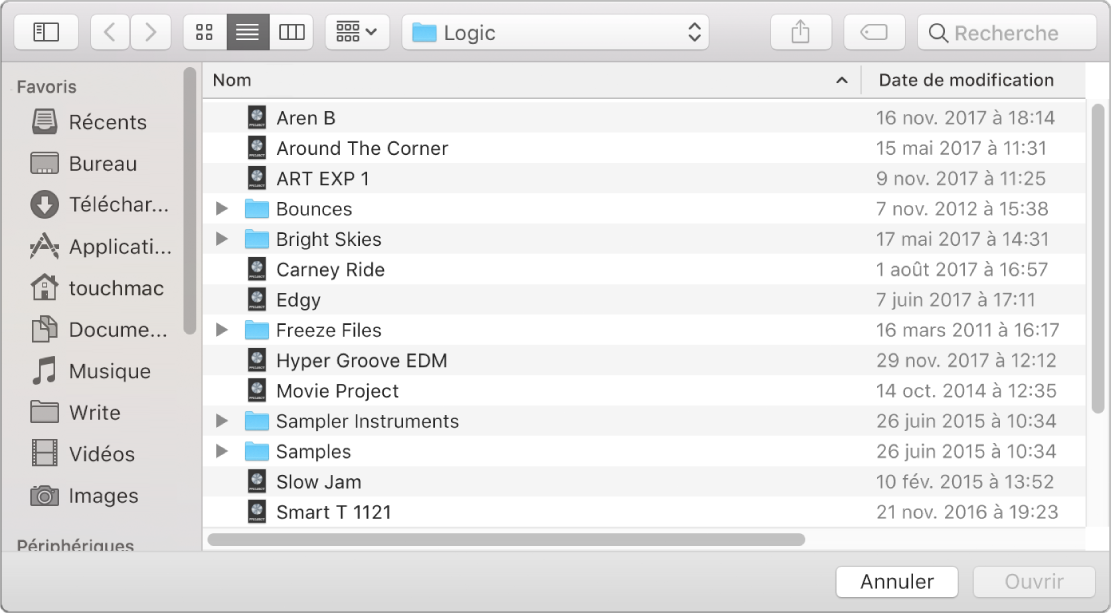This screenshot has width=1112, height=614.
Task: Sort by the Nom column header
Action: click(x=532, y=80)
